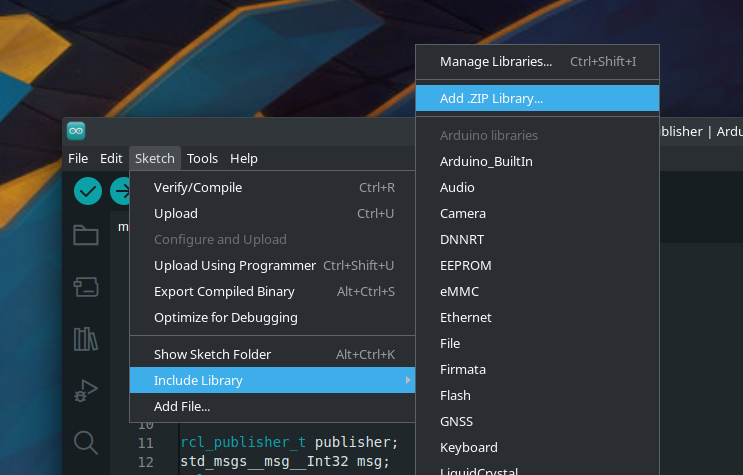Image resolution: width=743 pixels, height=475 pixels.
Task: Include the Audio library
Action: [537, 188]
